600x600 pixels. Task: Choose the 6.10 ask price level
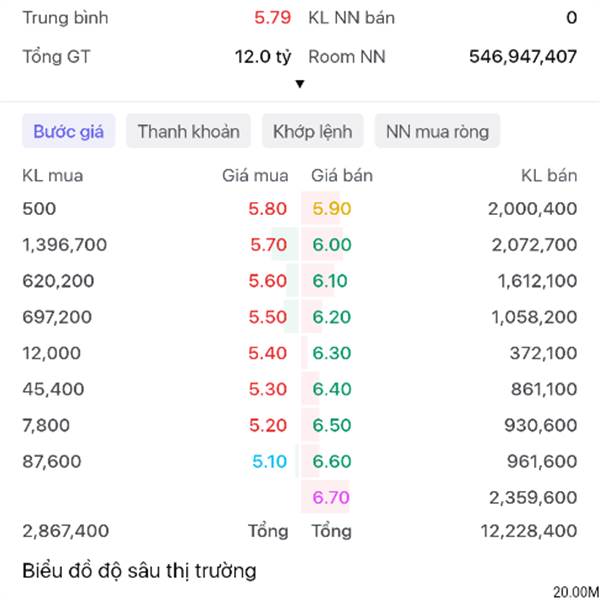[x=332, y=281]
